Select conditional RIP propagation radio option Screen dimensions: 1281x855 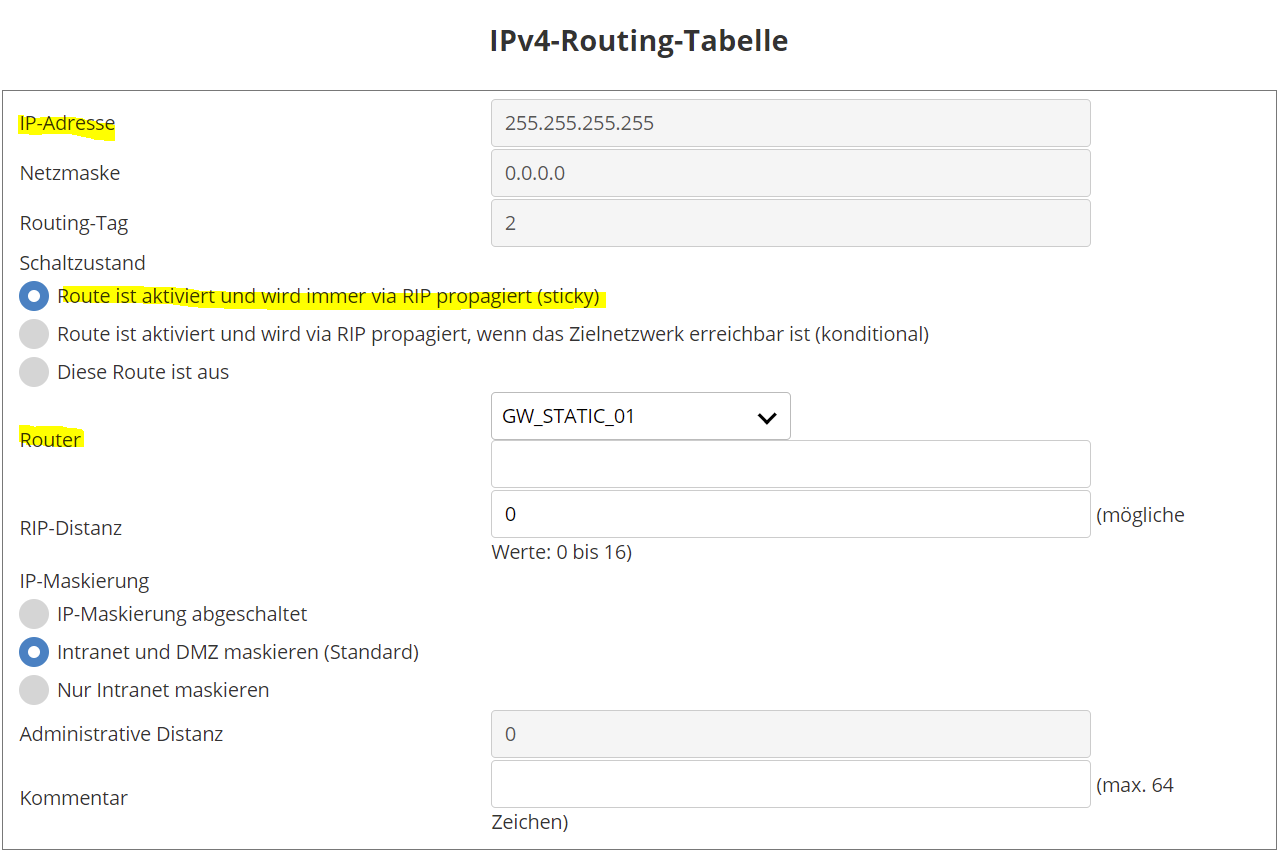coord(34,334)
